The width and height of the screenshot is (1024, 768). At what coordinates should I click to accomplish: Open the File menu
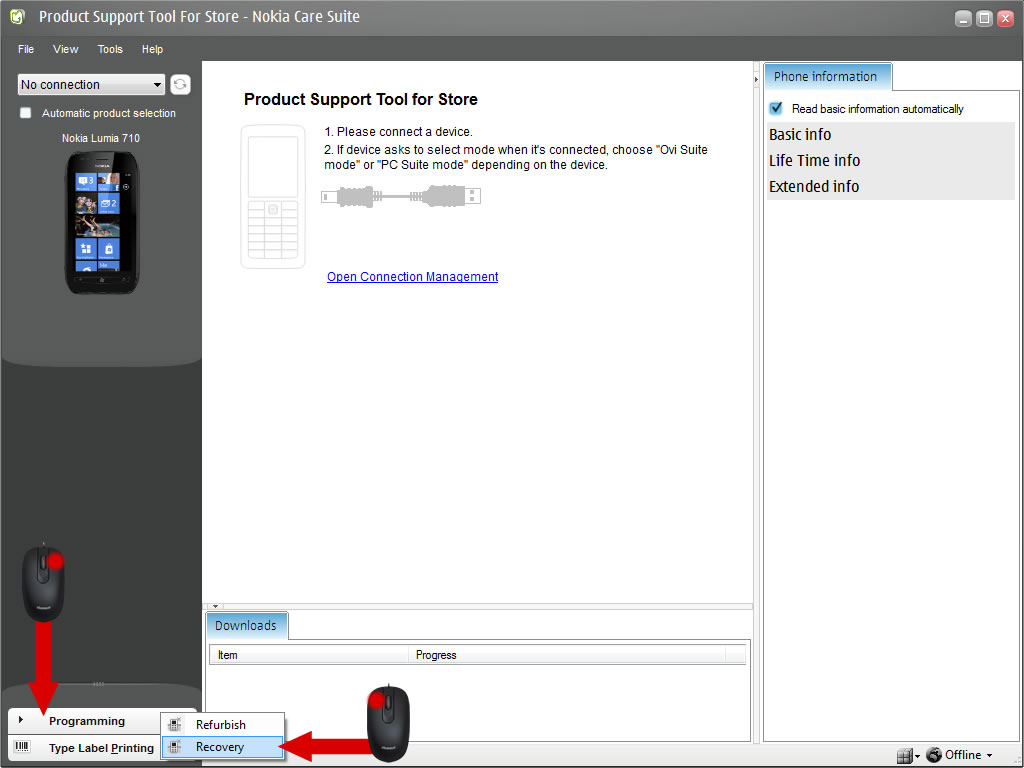point(26,49)
